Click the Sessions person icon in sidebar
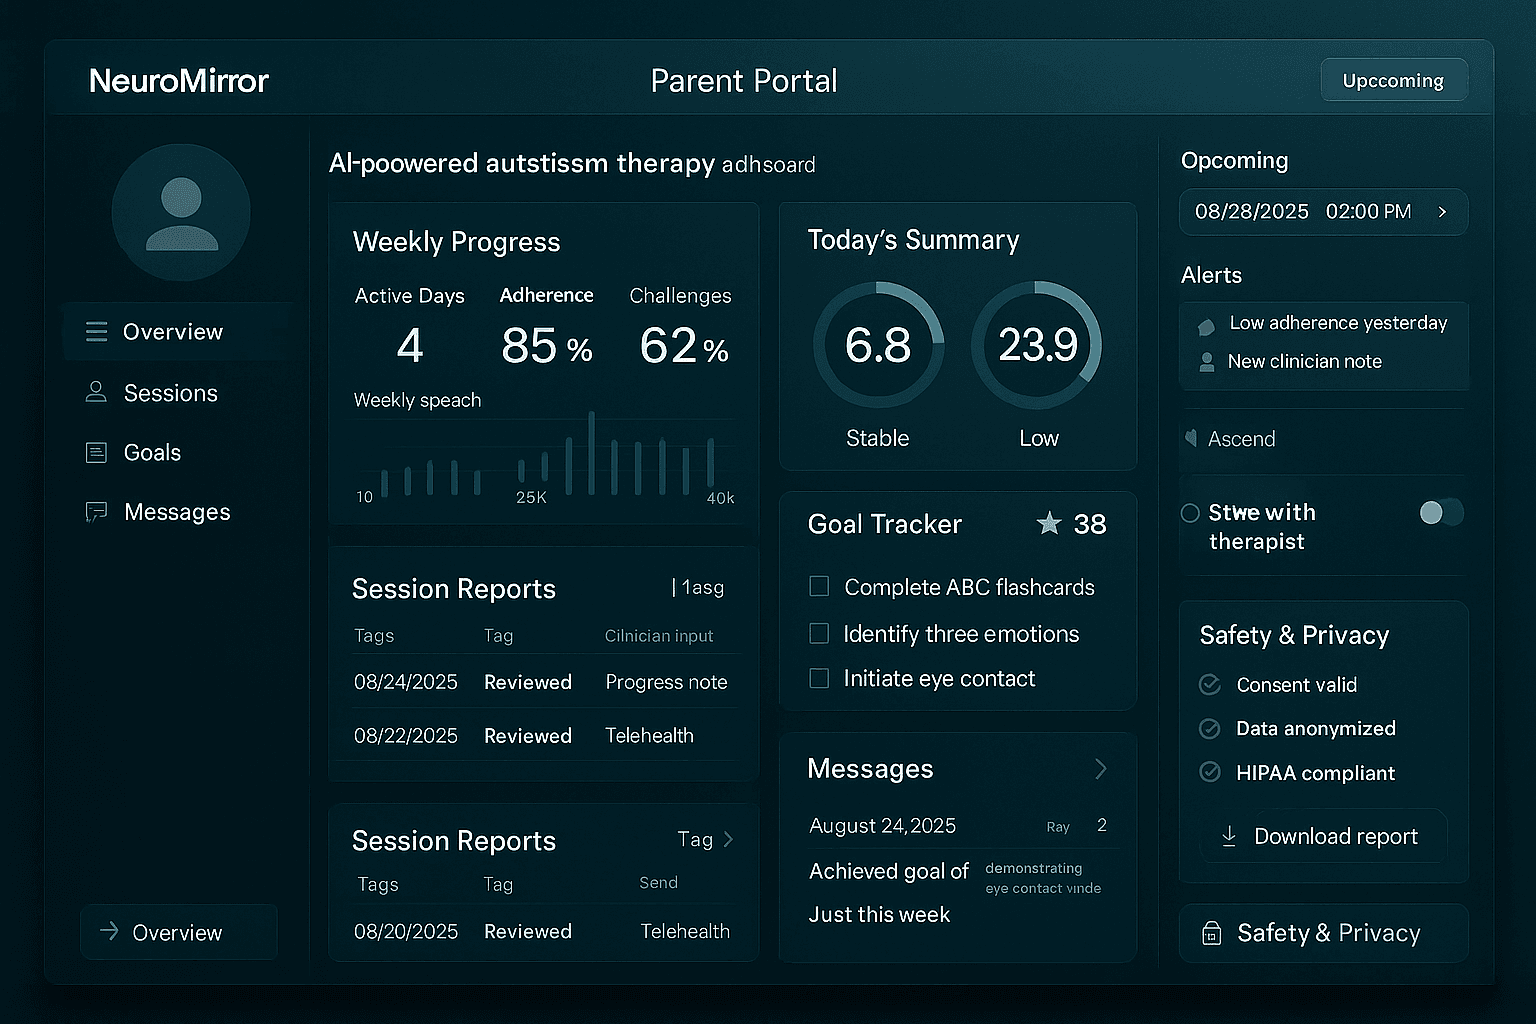The image size is (1536, 1024). (96, 392)
